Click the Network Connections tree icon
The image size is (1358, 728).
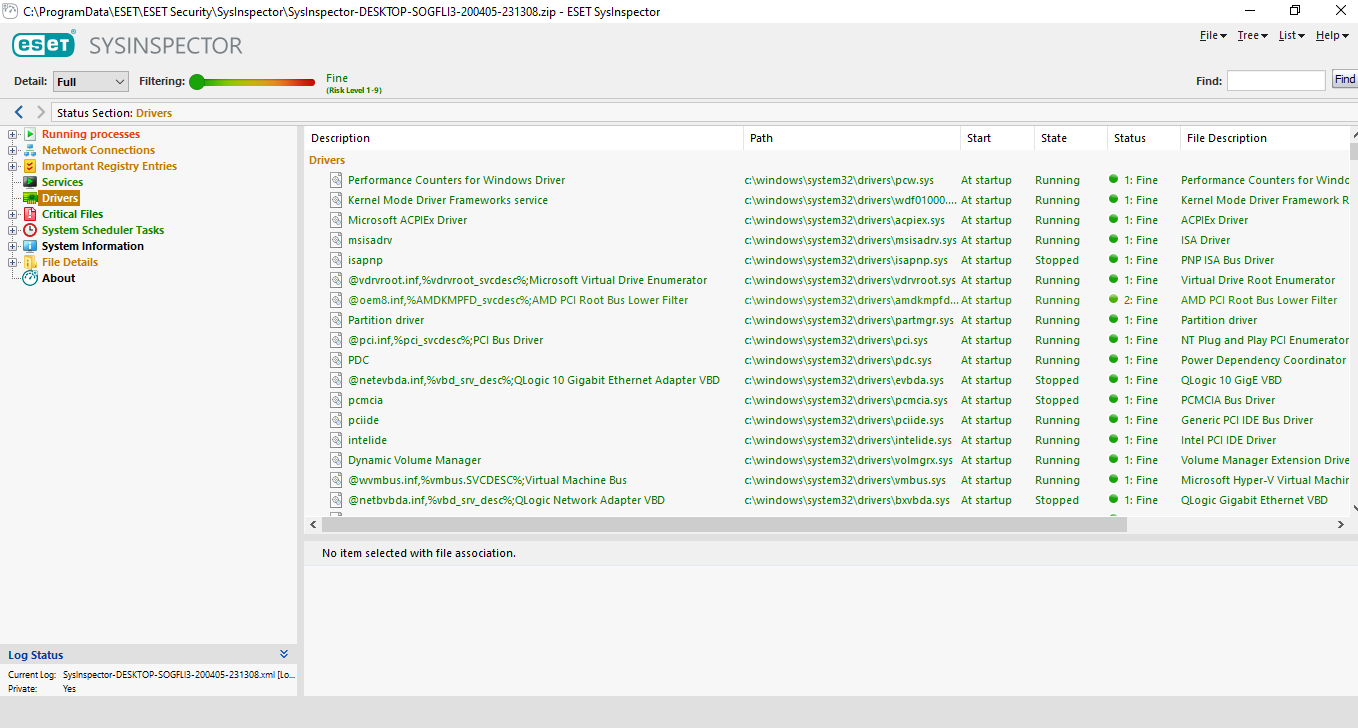point(30,150)
